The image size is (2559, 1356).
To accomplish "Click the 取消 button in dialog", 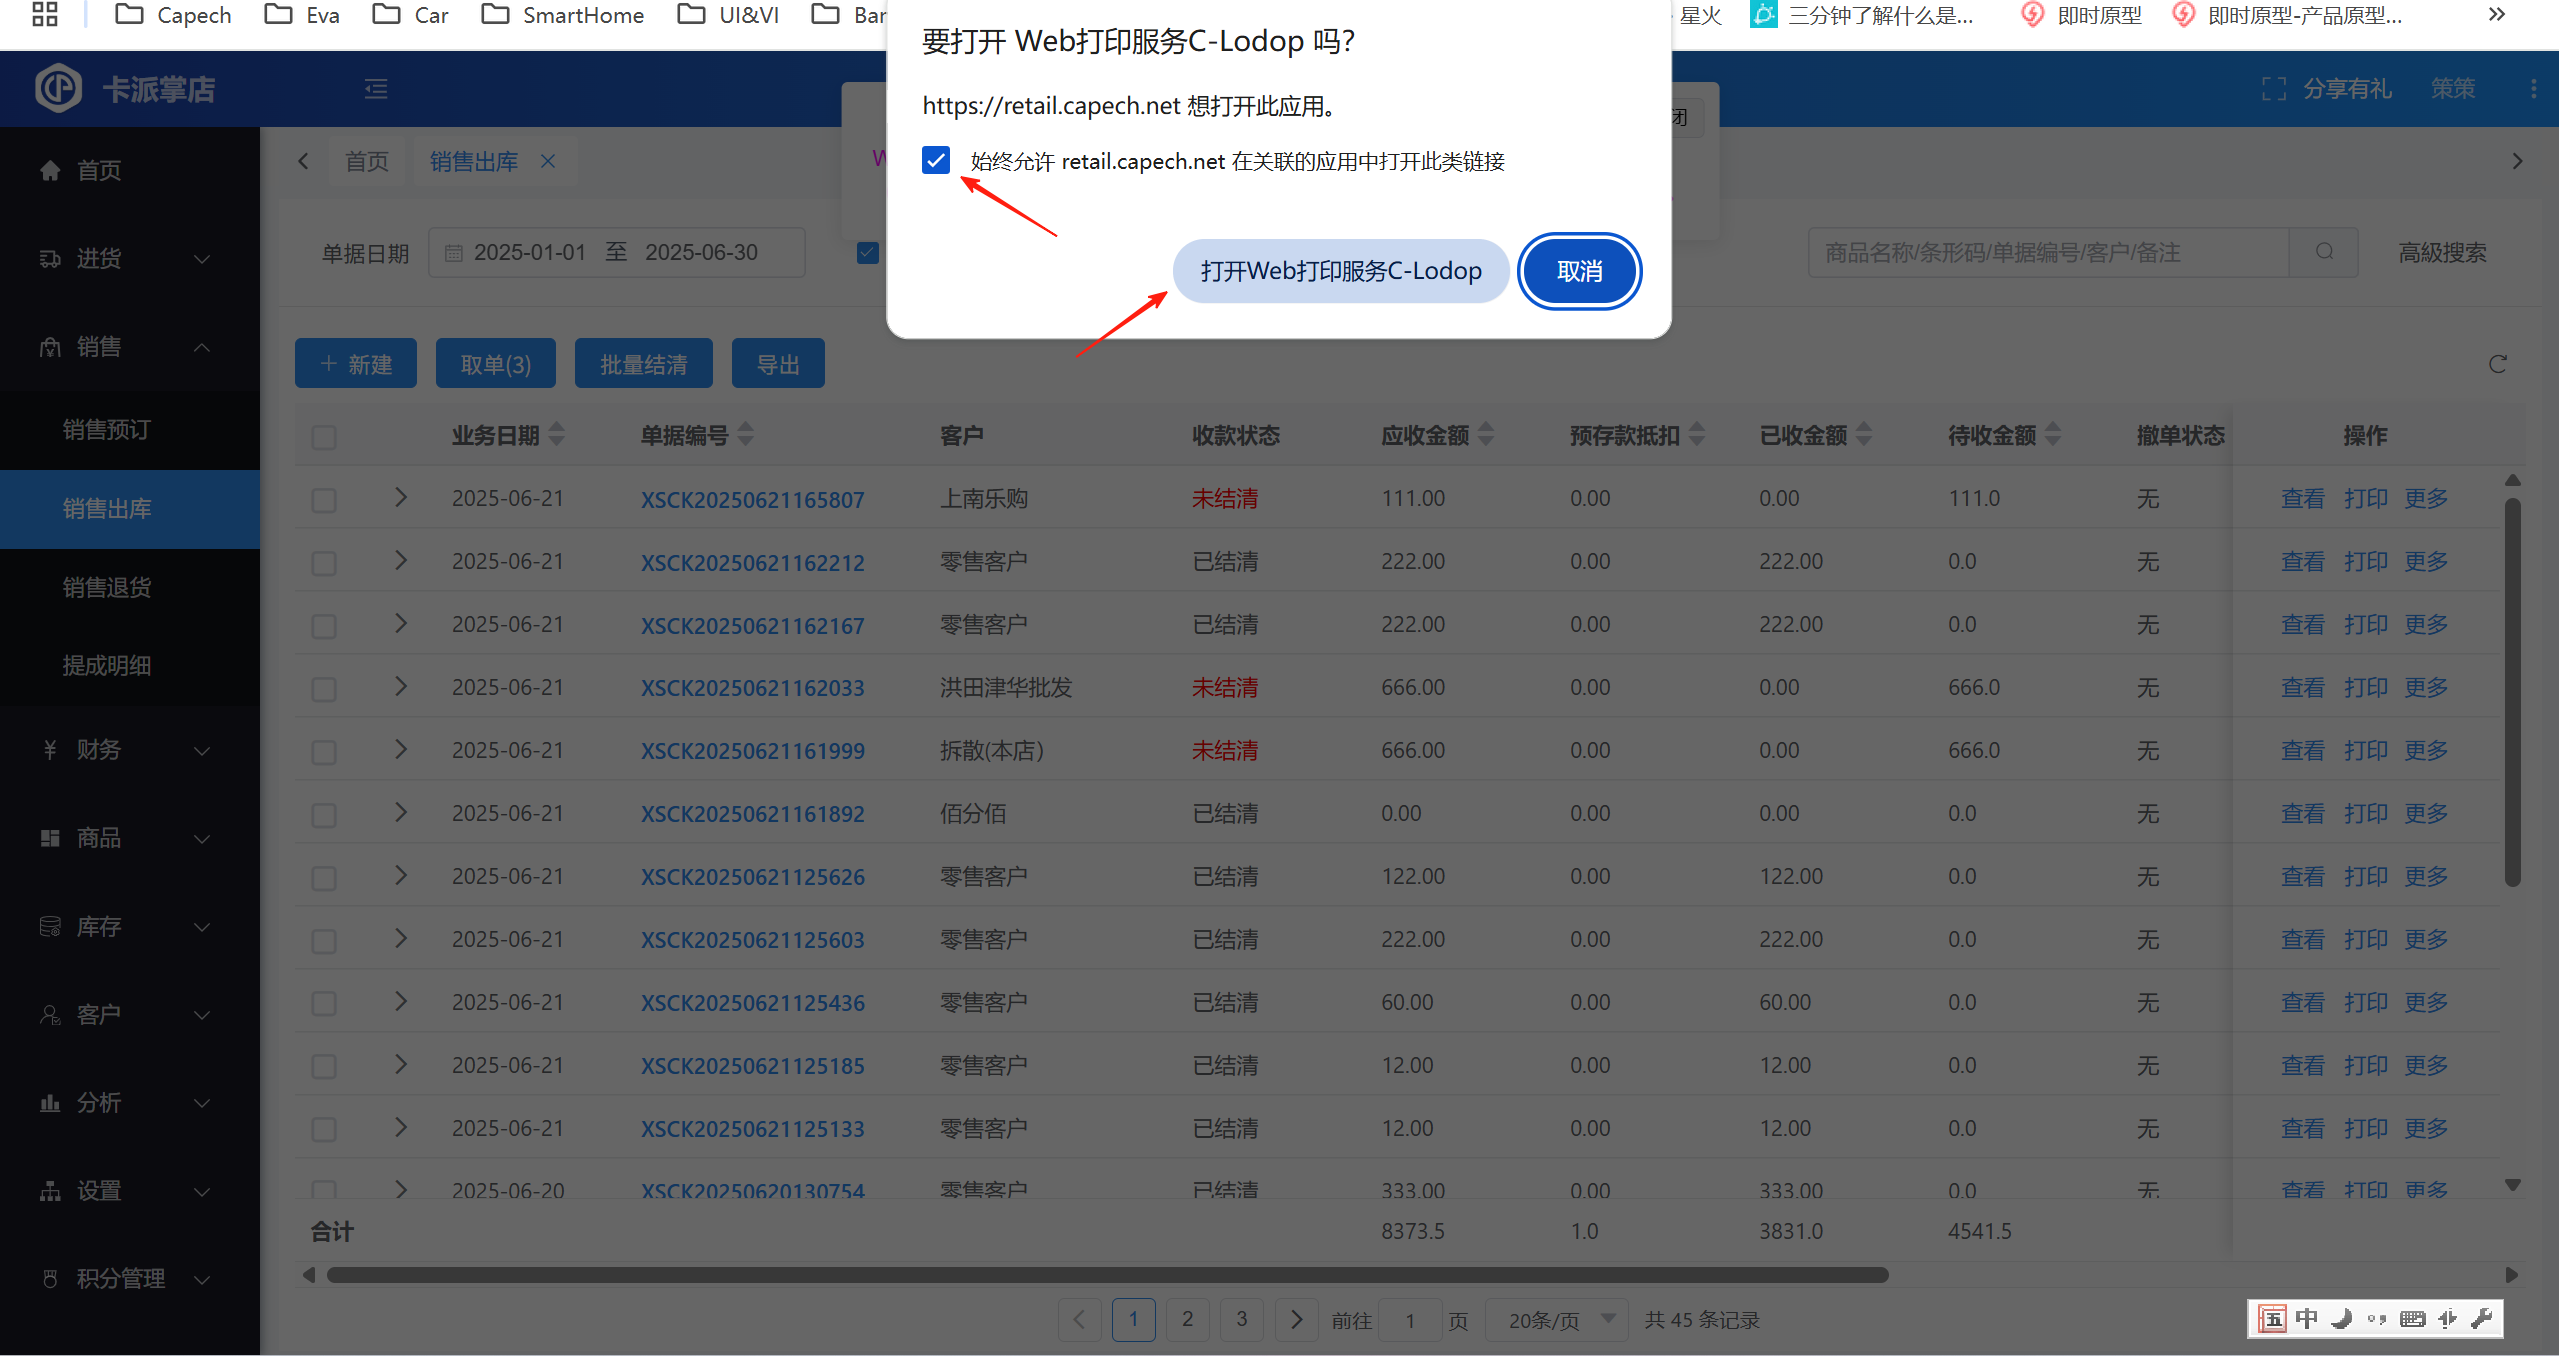I will coord(1579,271).
